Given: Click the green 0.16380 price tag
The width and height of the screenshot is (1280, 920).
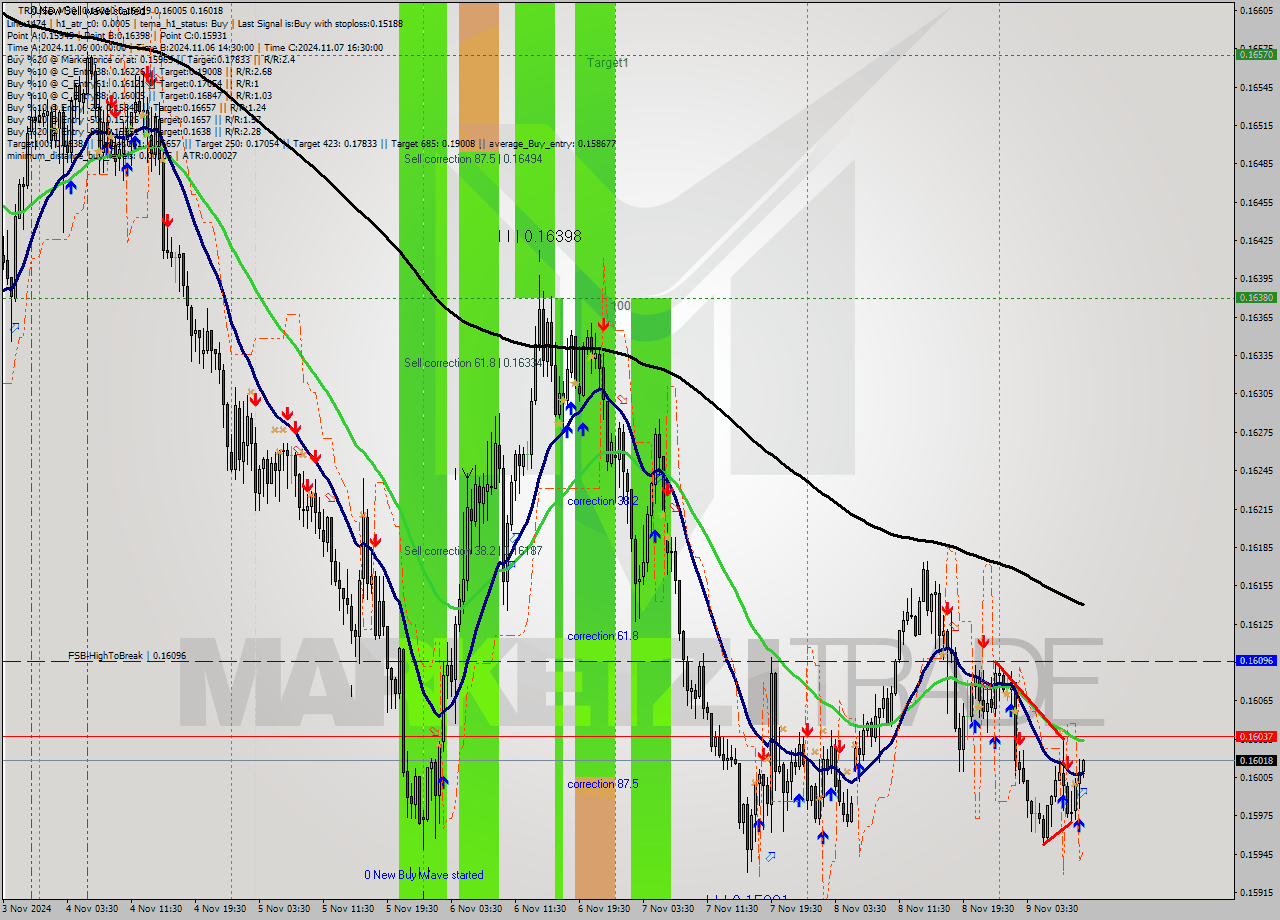Looking at the screenshot, I should (1257, 298).
